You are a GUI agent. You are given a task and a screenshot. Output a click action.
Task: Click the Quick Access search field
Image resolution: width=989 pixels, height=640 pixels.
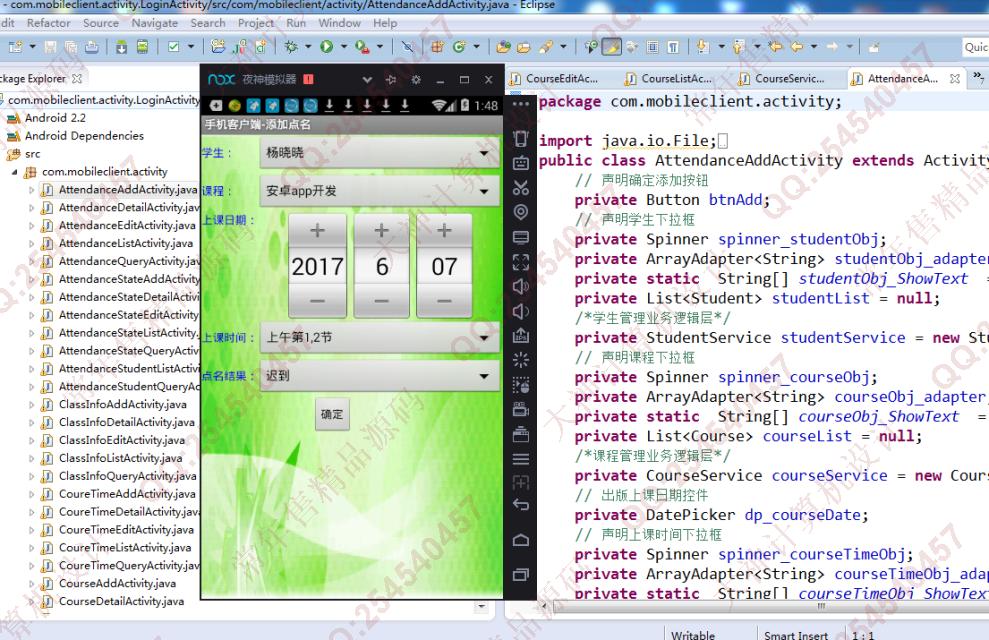tap(975, 47)
